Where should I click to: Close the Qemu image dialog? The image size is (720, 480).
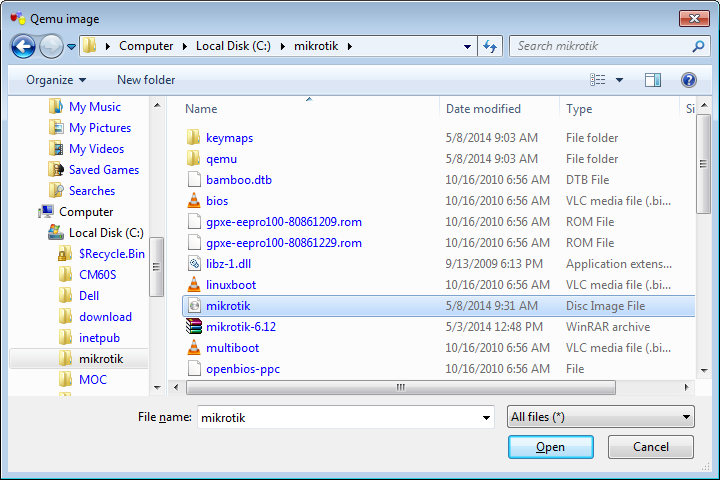(x=694, y=18)
